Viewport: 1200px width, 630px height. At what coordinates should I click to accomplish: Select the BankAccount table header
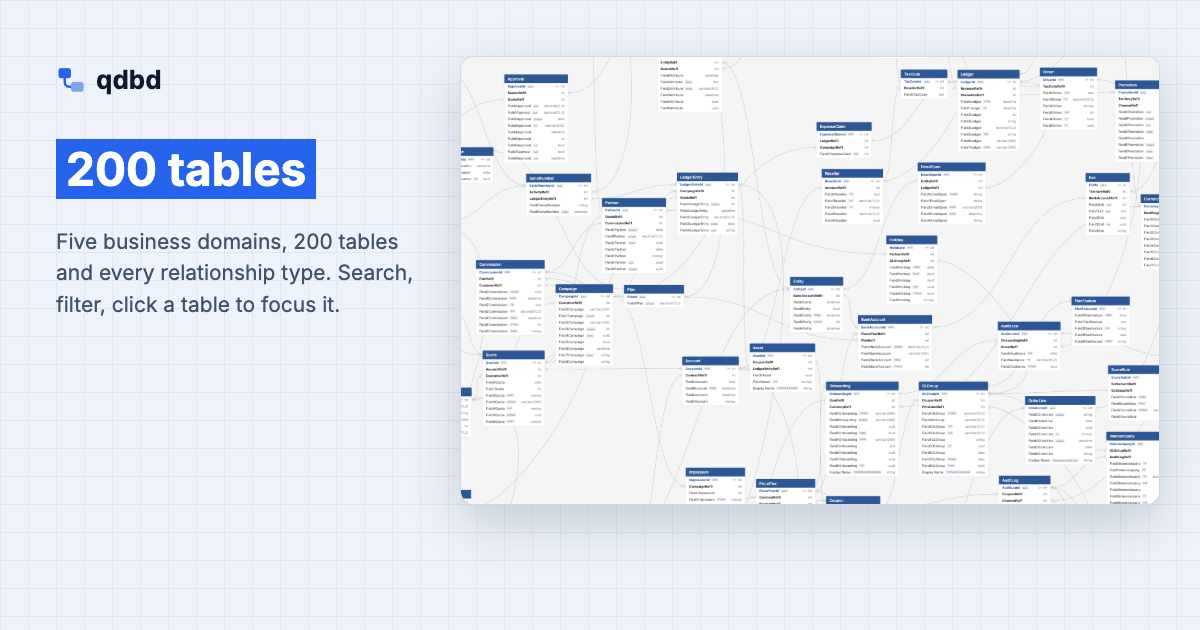coord(895,320)
